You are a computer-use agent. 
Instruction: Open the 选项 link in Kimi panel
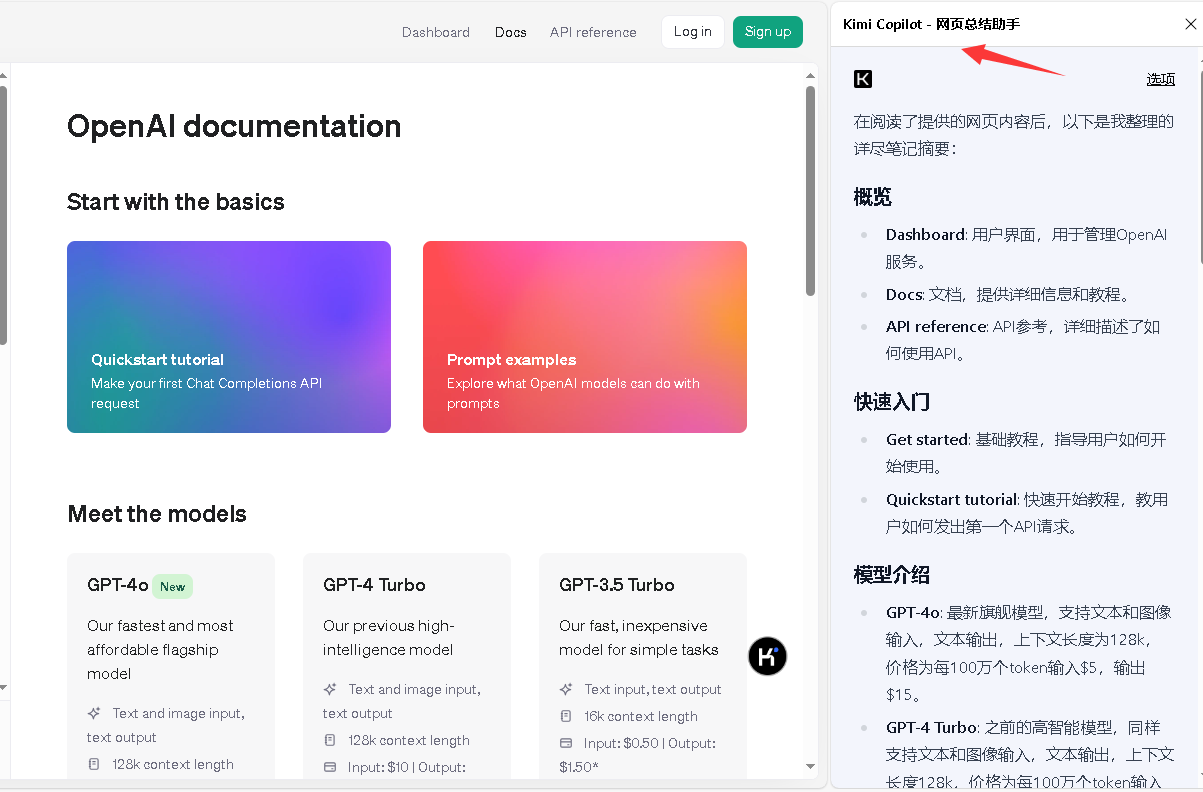pos(1161,80)
